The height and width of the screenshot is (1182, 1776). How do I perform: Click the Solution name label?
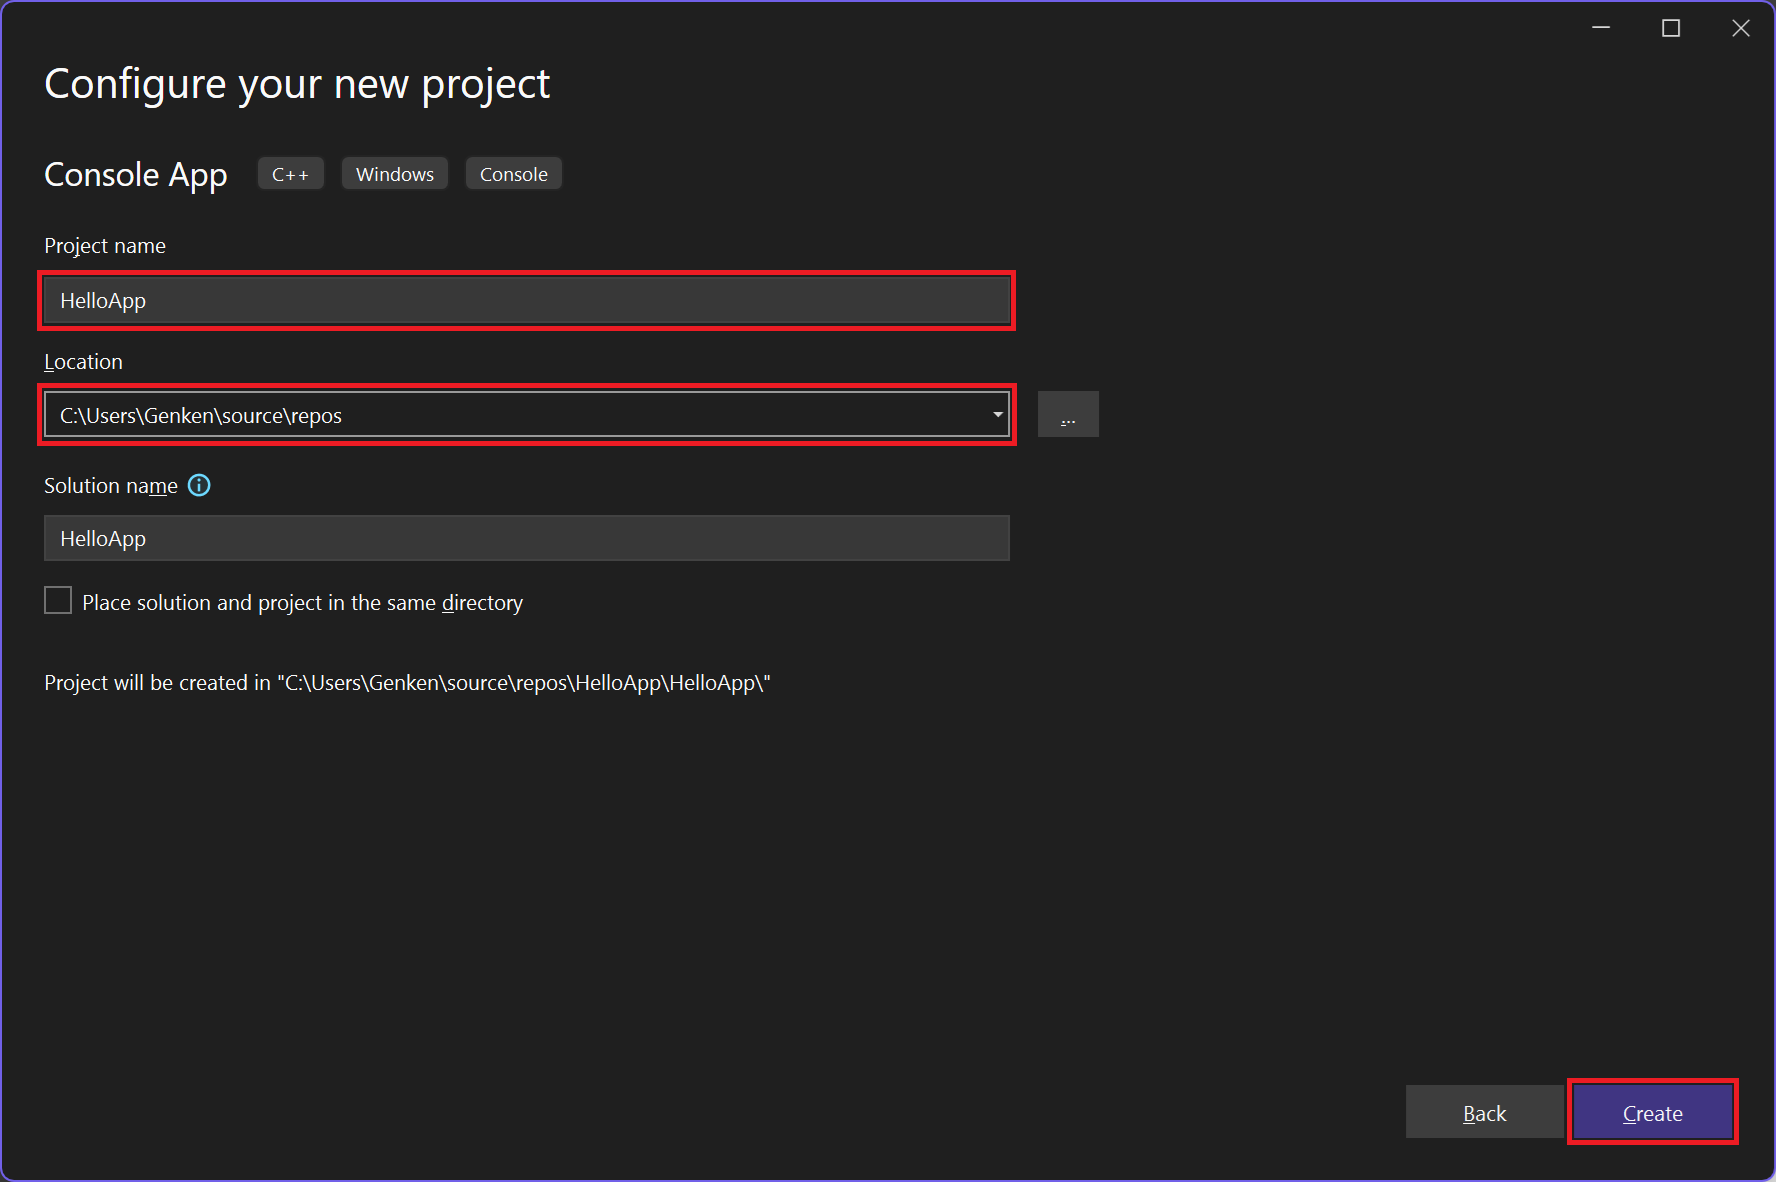pyautogui.click(x=110, y=485)
